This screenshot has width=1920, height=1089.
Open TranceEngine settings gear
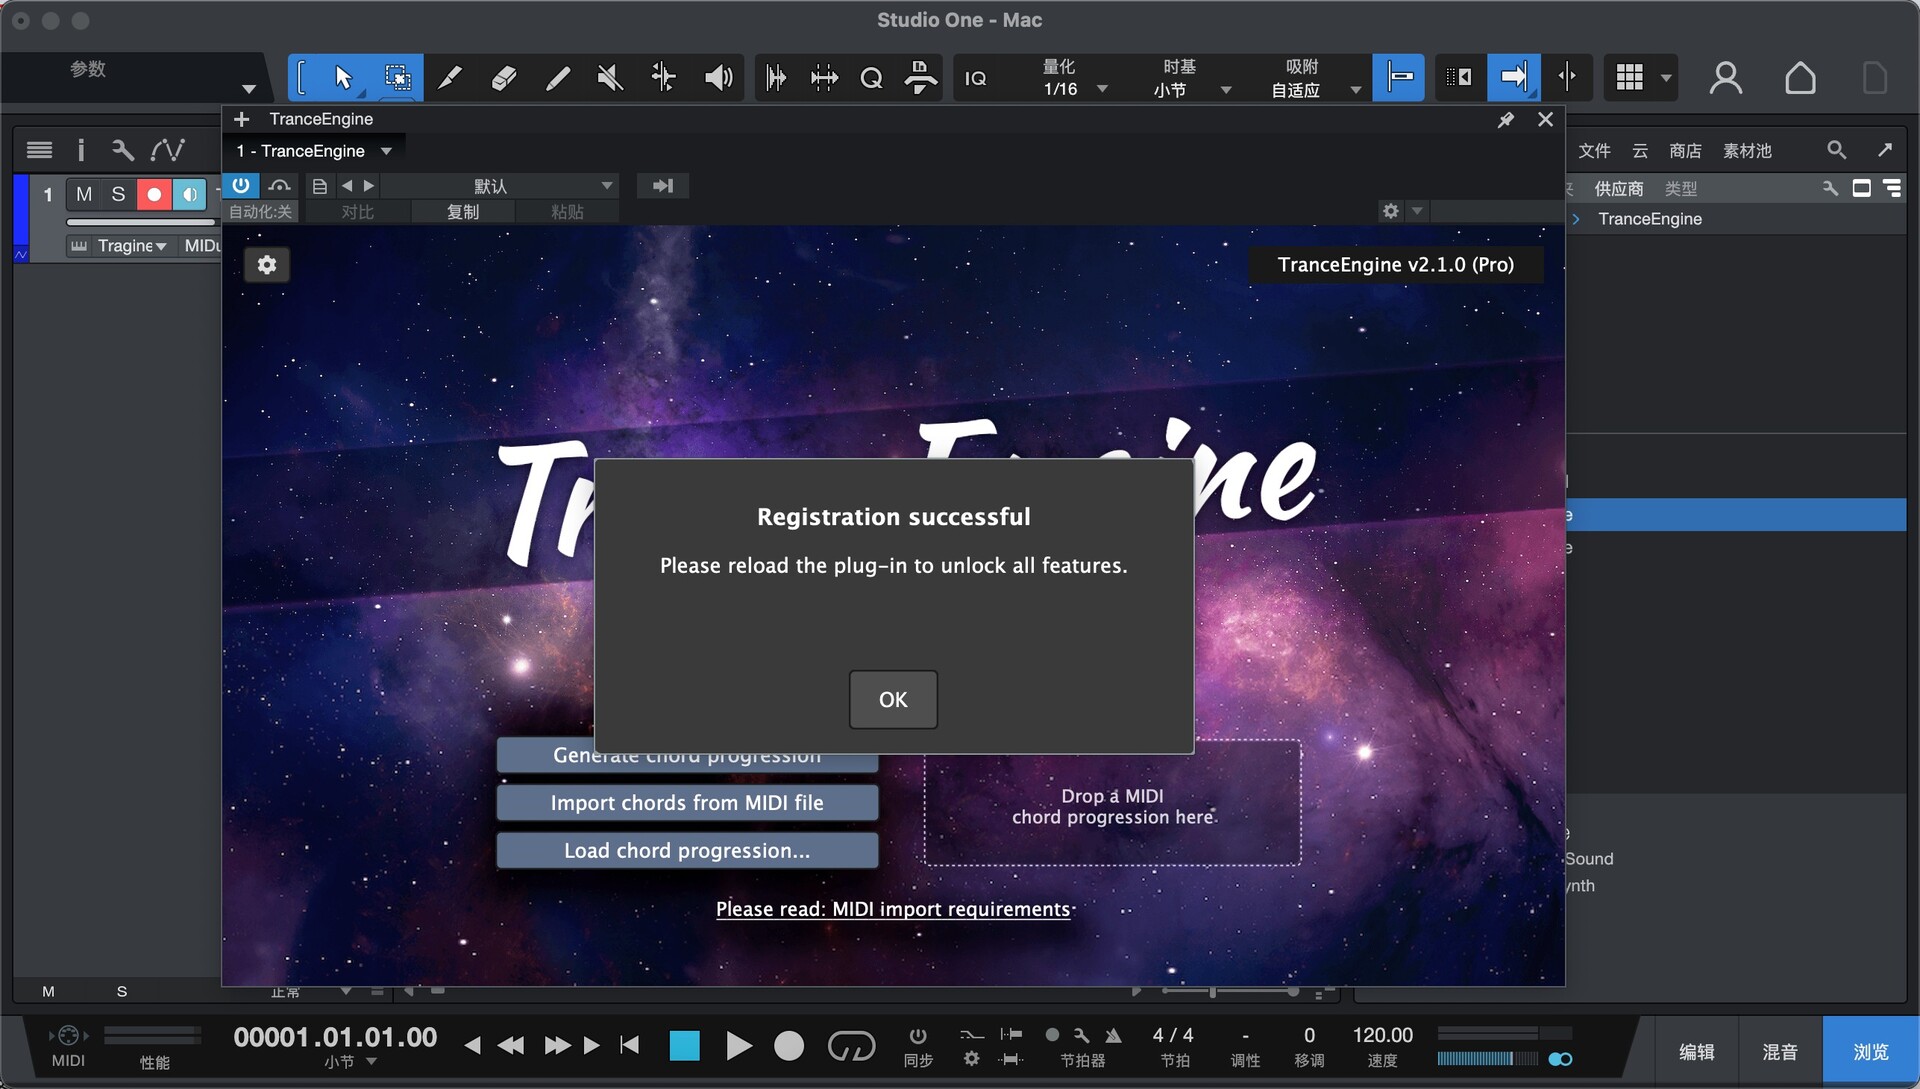(267, 265)
